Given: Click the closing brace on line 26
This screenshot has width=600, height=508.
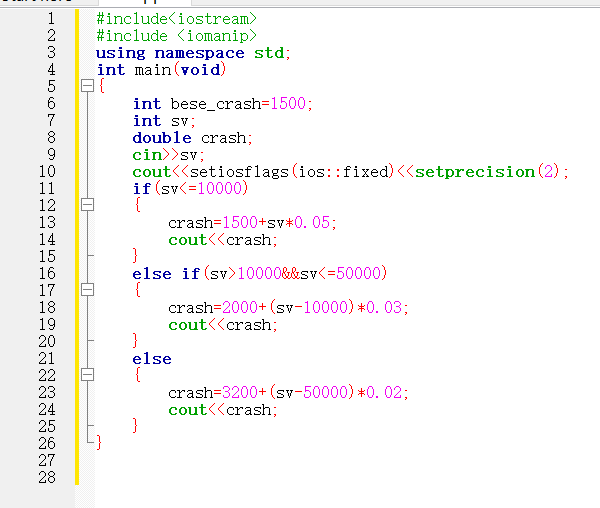Looking at the screenshot, I should pyautogui.click(x=99, y=443).
